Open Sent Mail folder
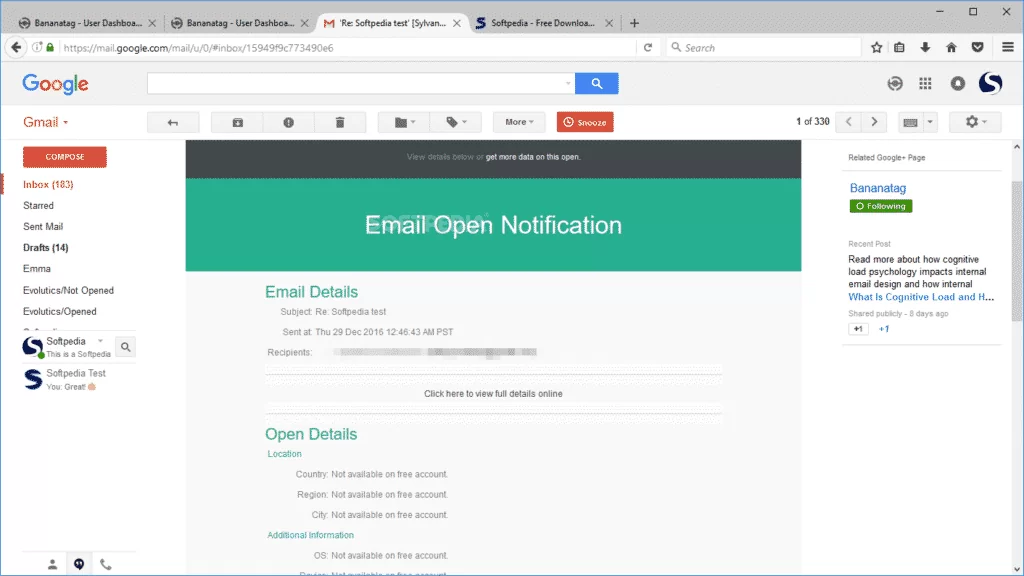This screenshot has width=1024, height=576. tap(43, 227)
